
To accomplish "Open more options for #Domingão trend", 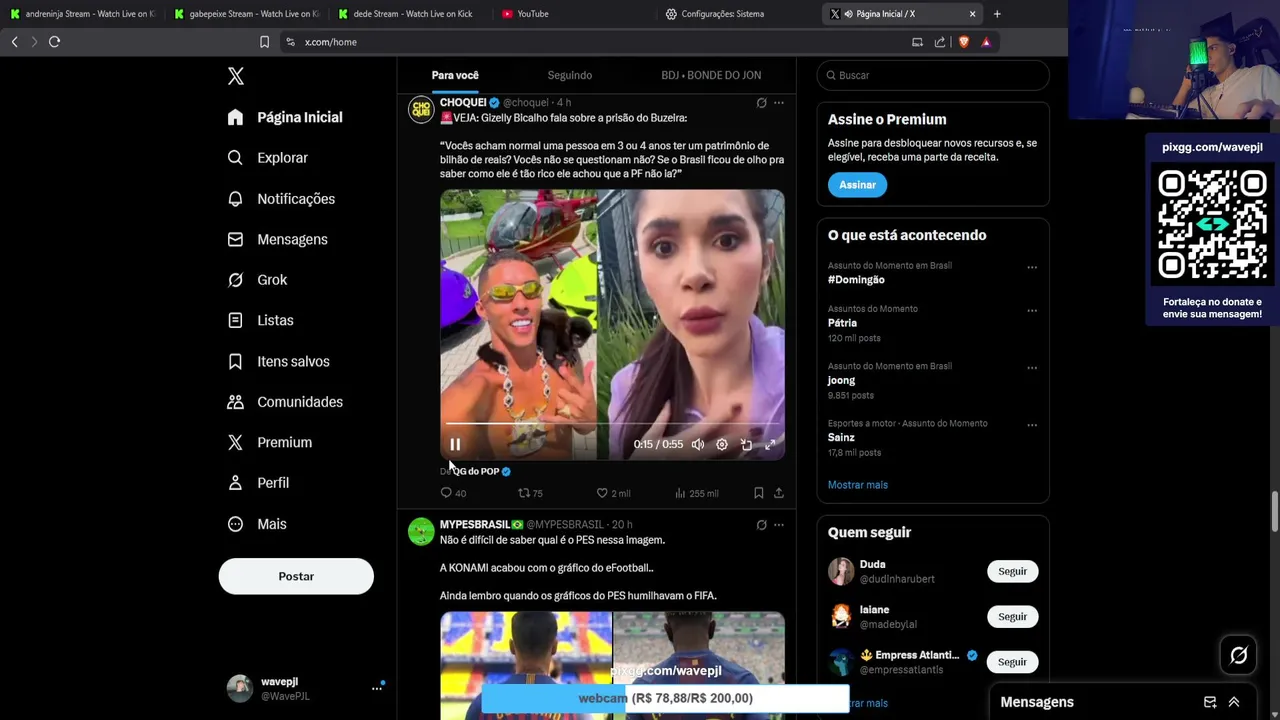I will (x=1032, y=267).
